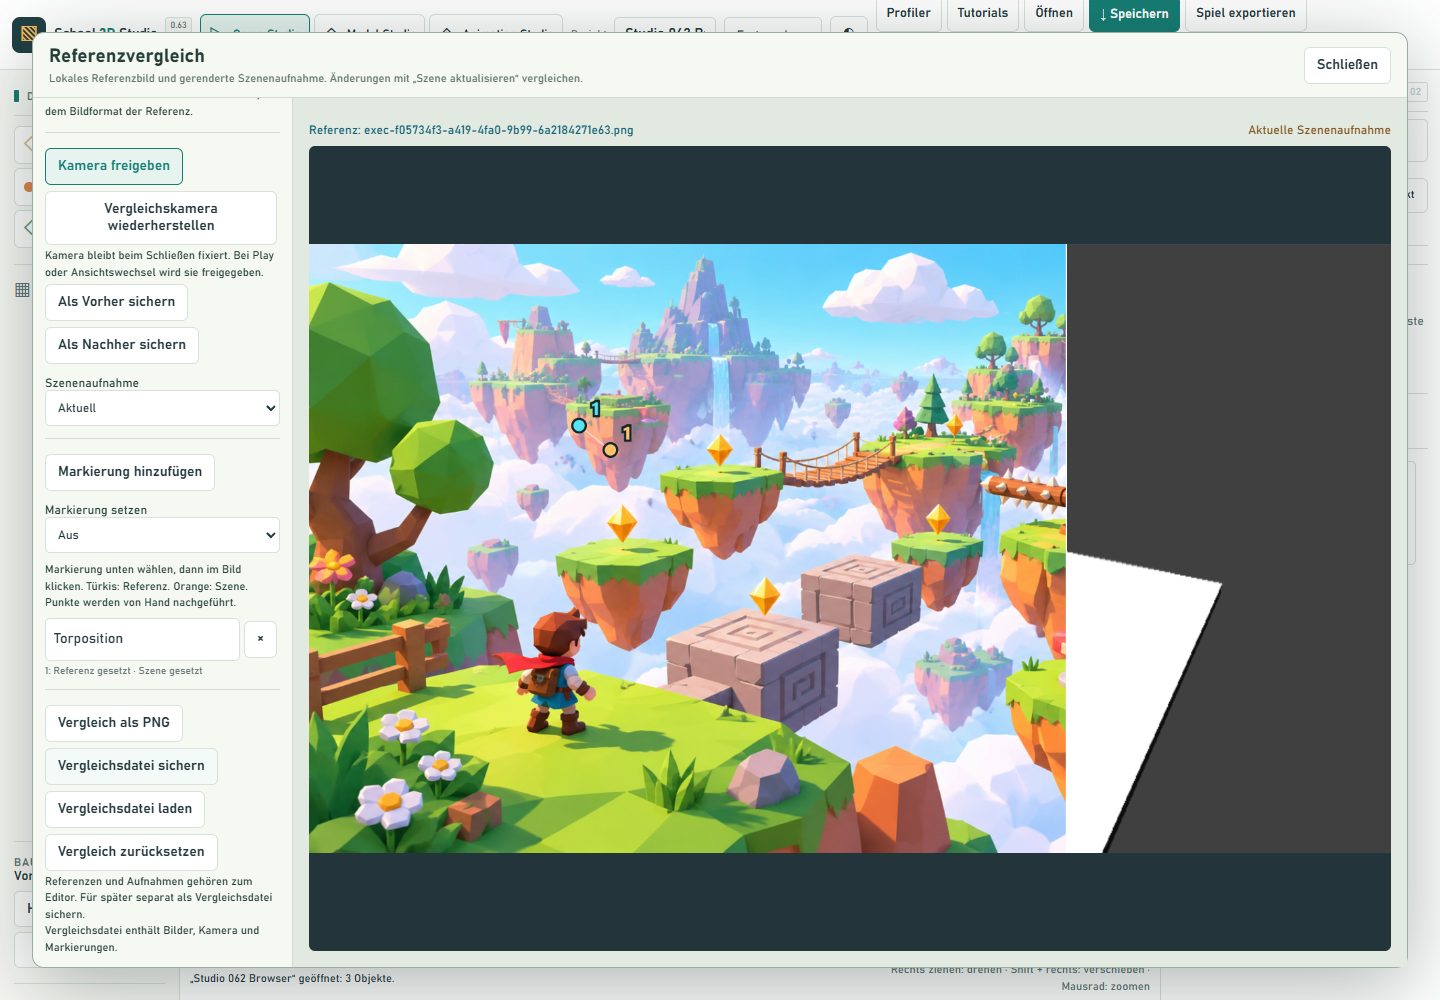Click the Torposition marker name field
1440x1000 pixels.
click(142, 639)
